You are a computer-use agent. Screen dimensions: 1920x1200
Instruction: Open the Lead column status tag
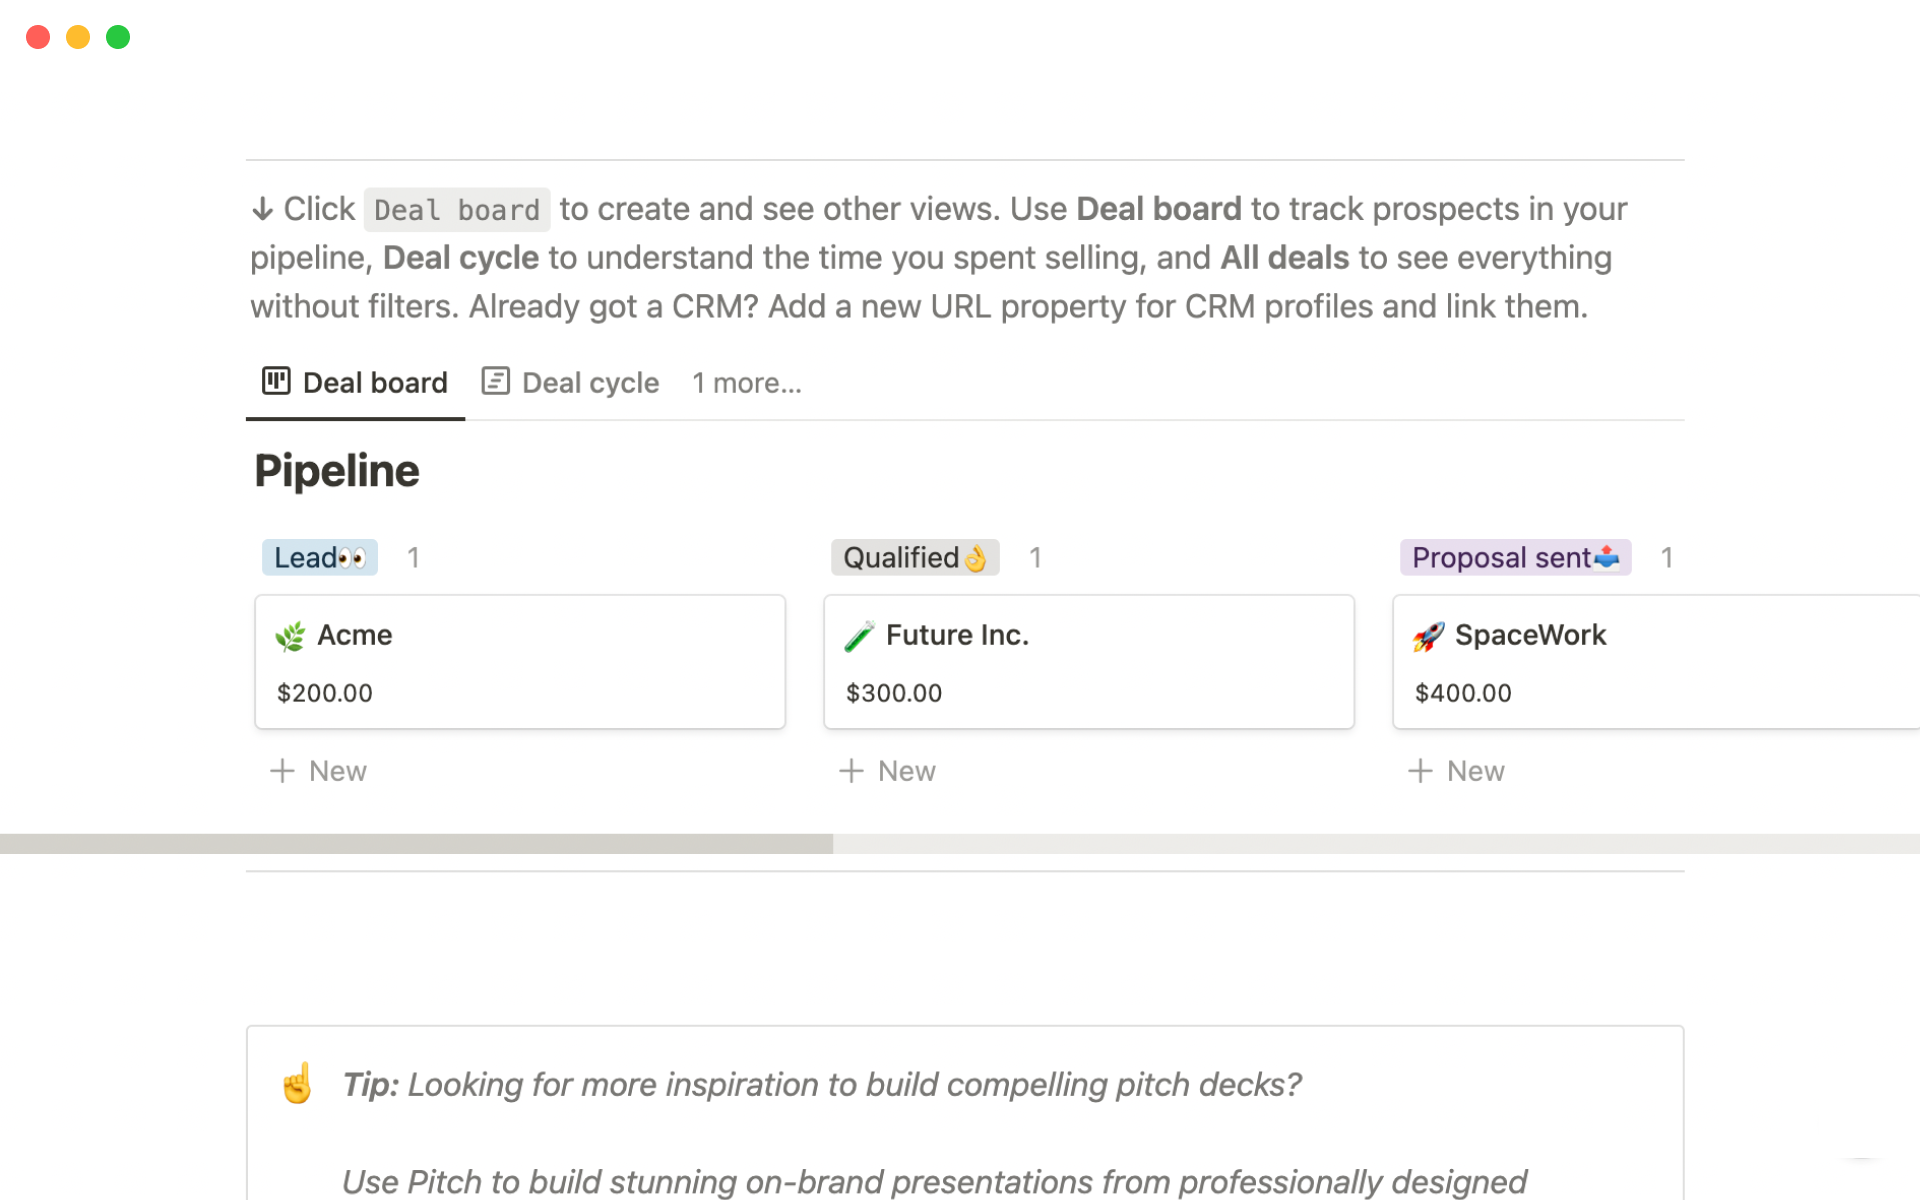click(320, 557)
